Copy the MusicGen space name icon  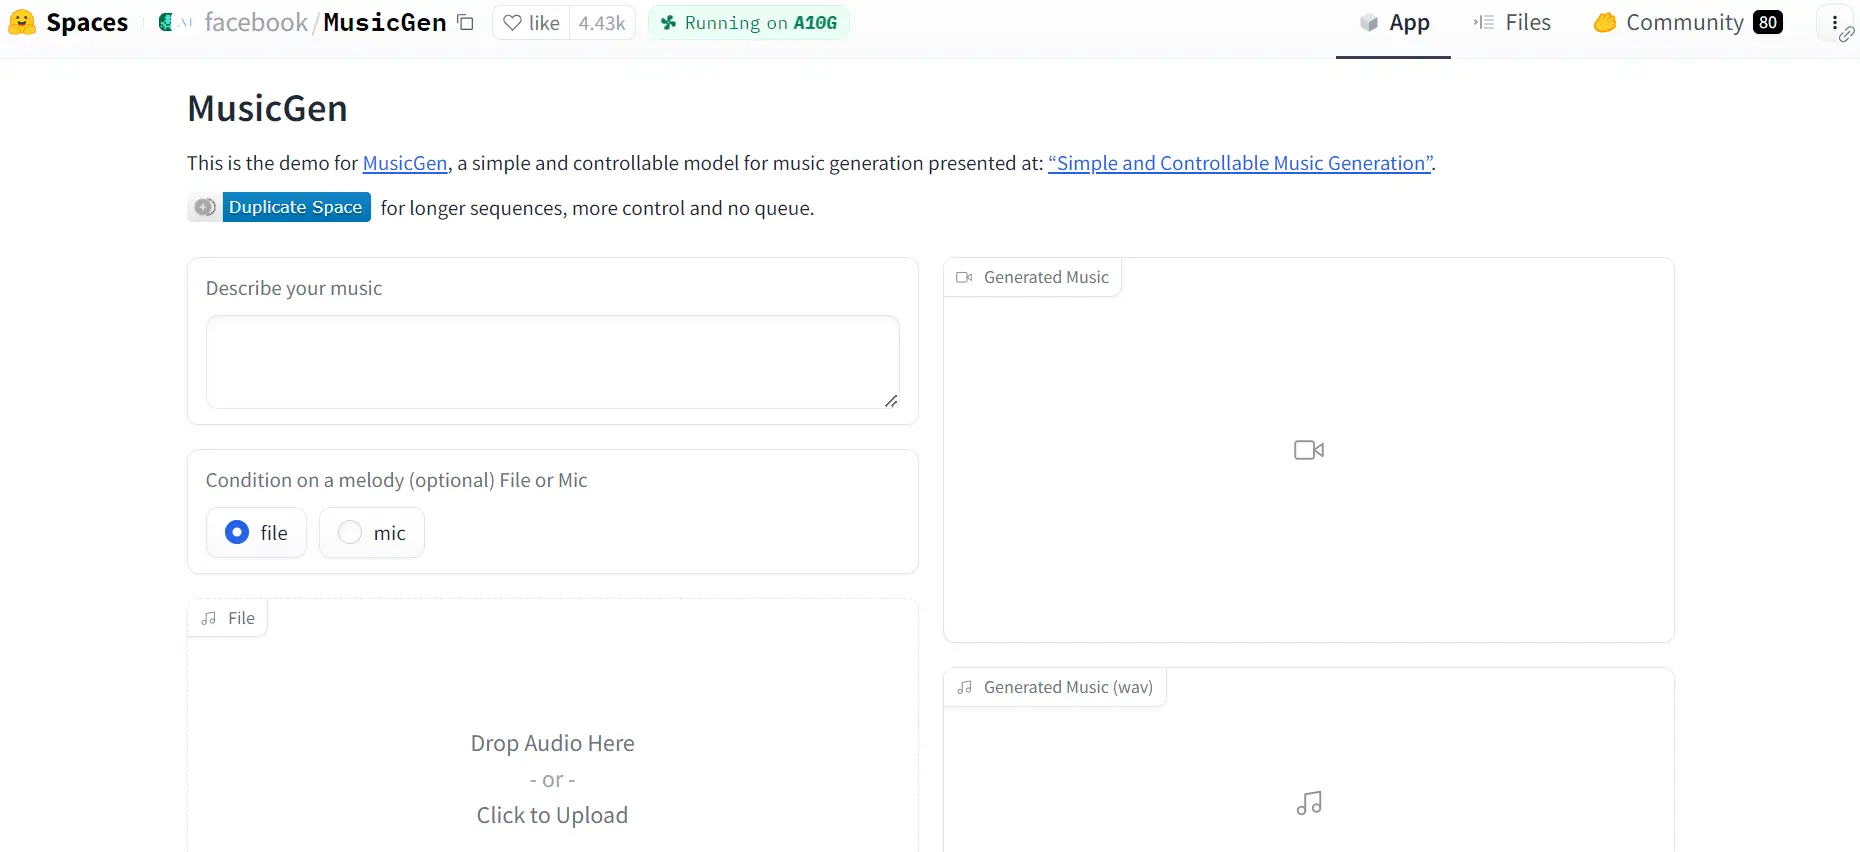465,22
